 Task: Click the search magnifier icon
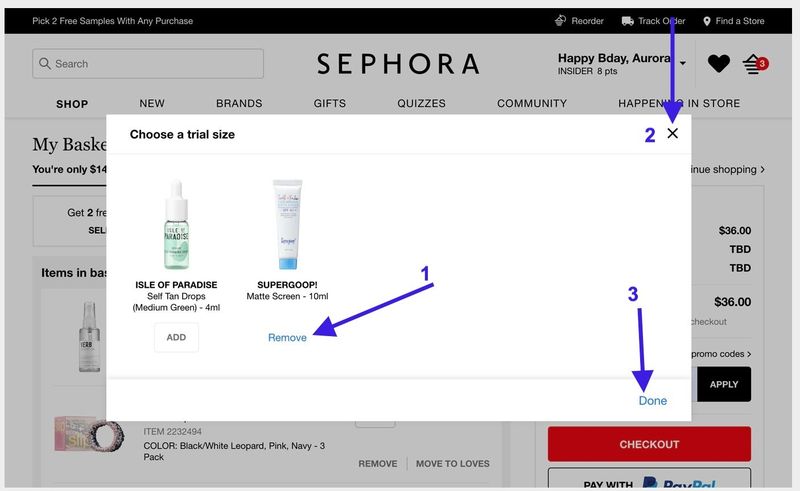[x=45, y=63]
